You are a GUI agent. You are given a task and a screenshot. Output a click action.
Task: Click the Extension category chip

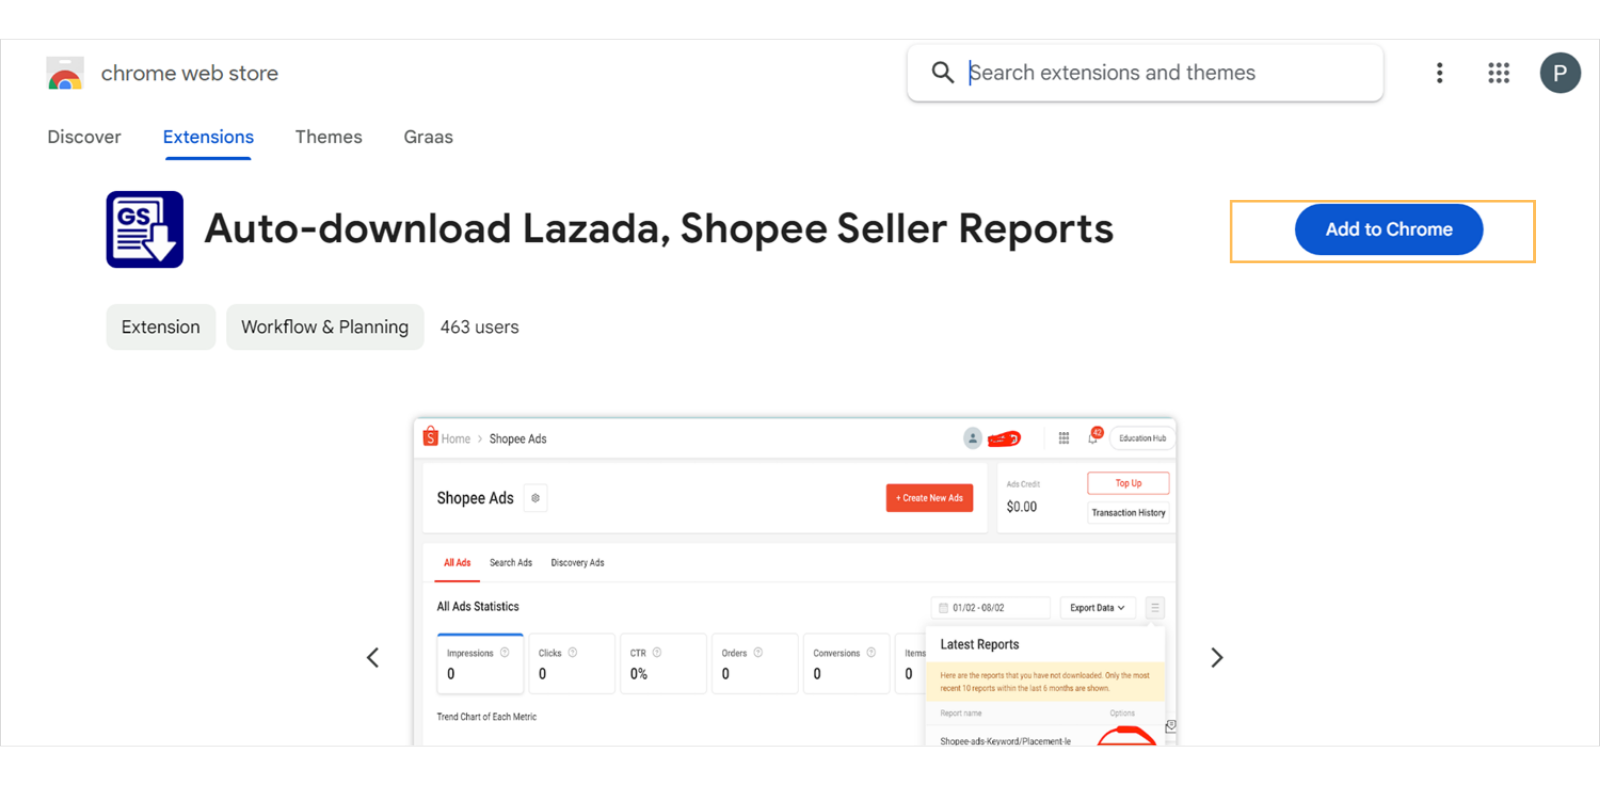(x=161, y=327)
